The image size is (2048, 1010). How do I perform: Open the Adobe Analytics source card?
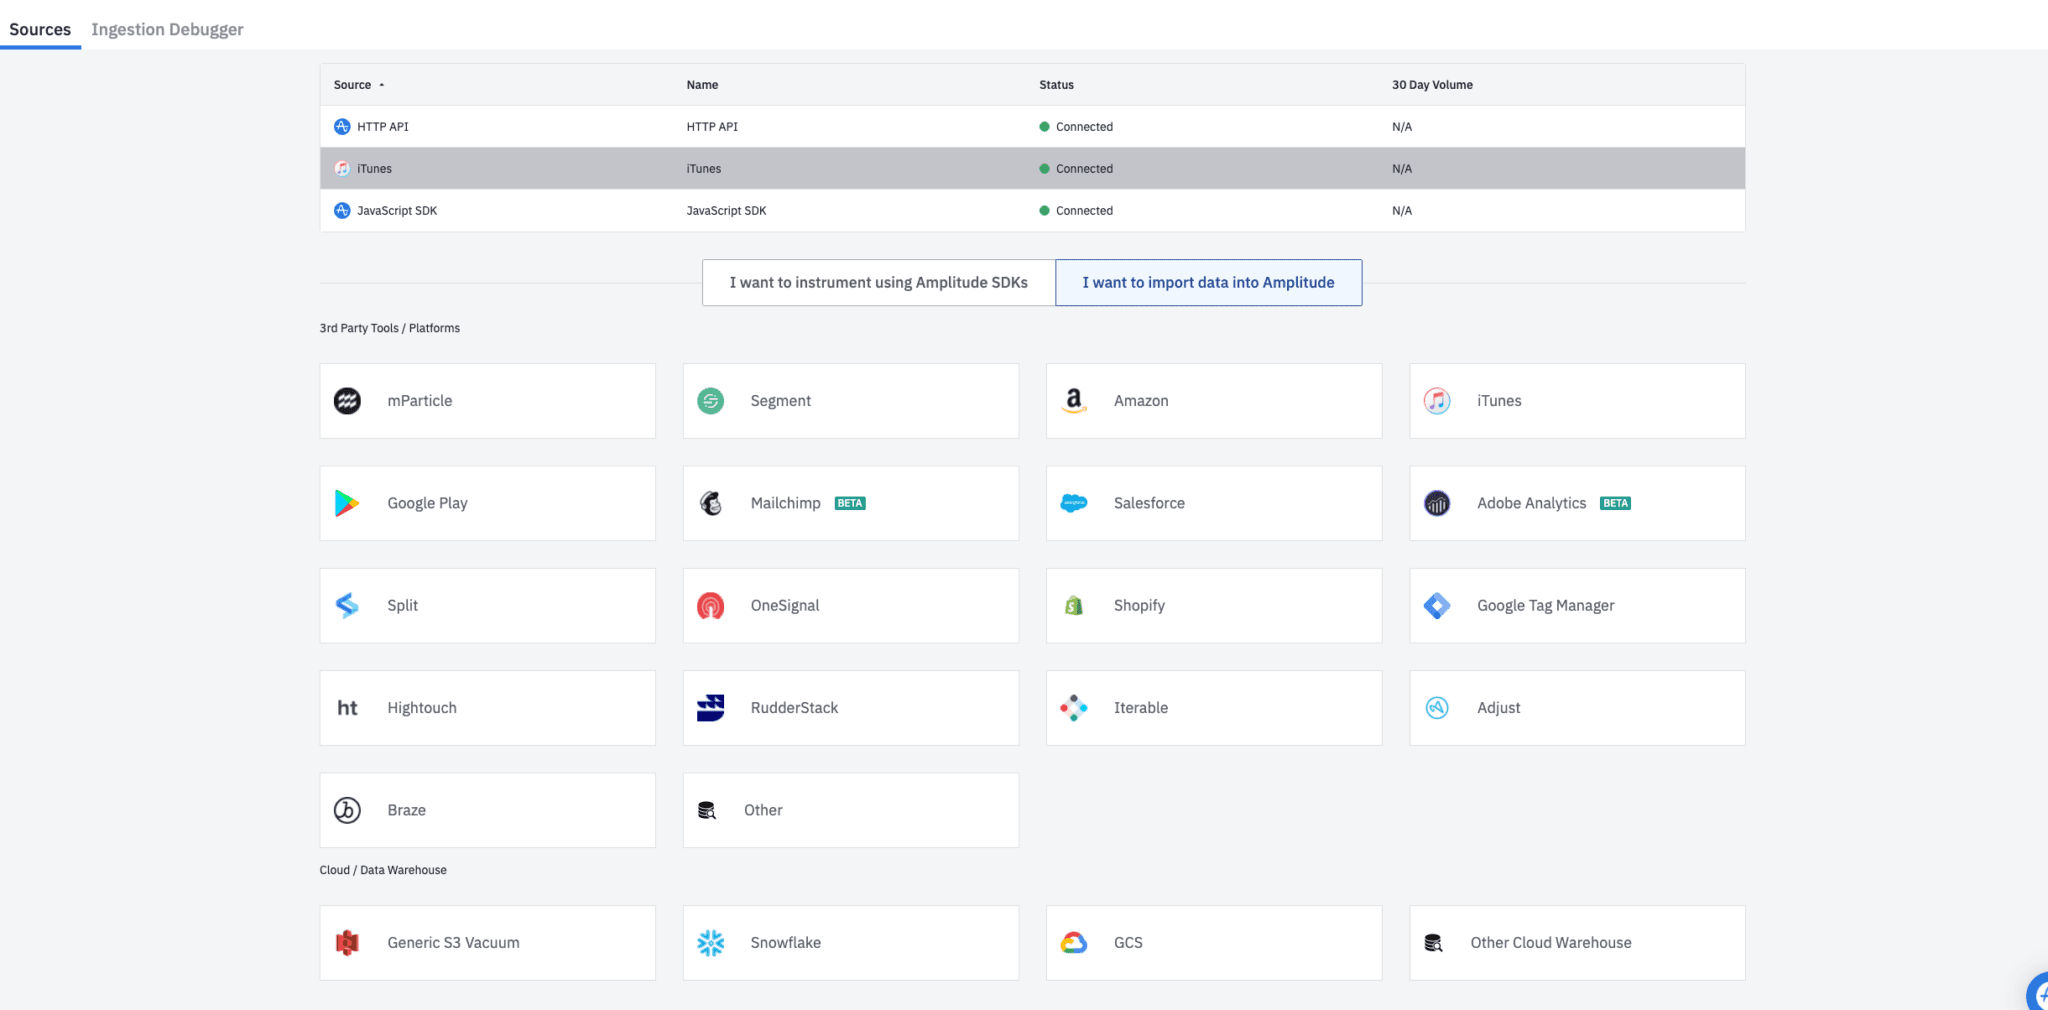click(x=1576, y=503)
